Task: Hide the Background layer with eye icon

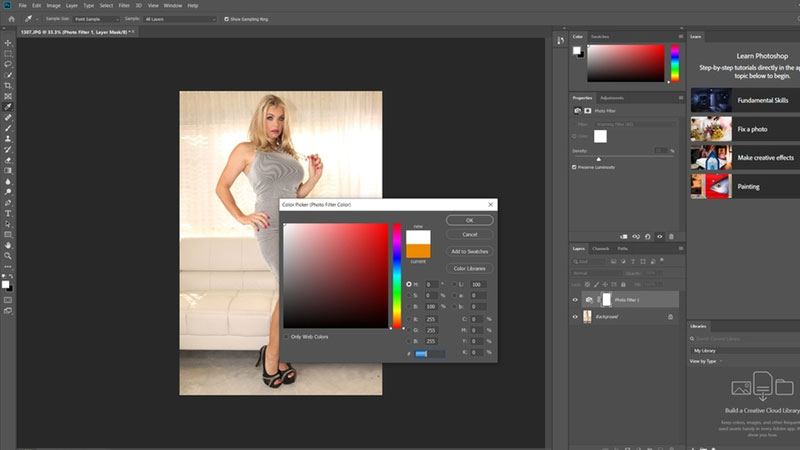Action: 575,316
